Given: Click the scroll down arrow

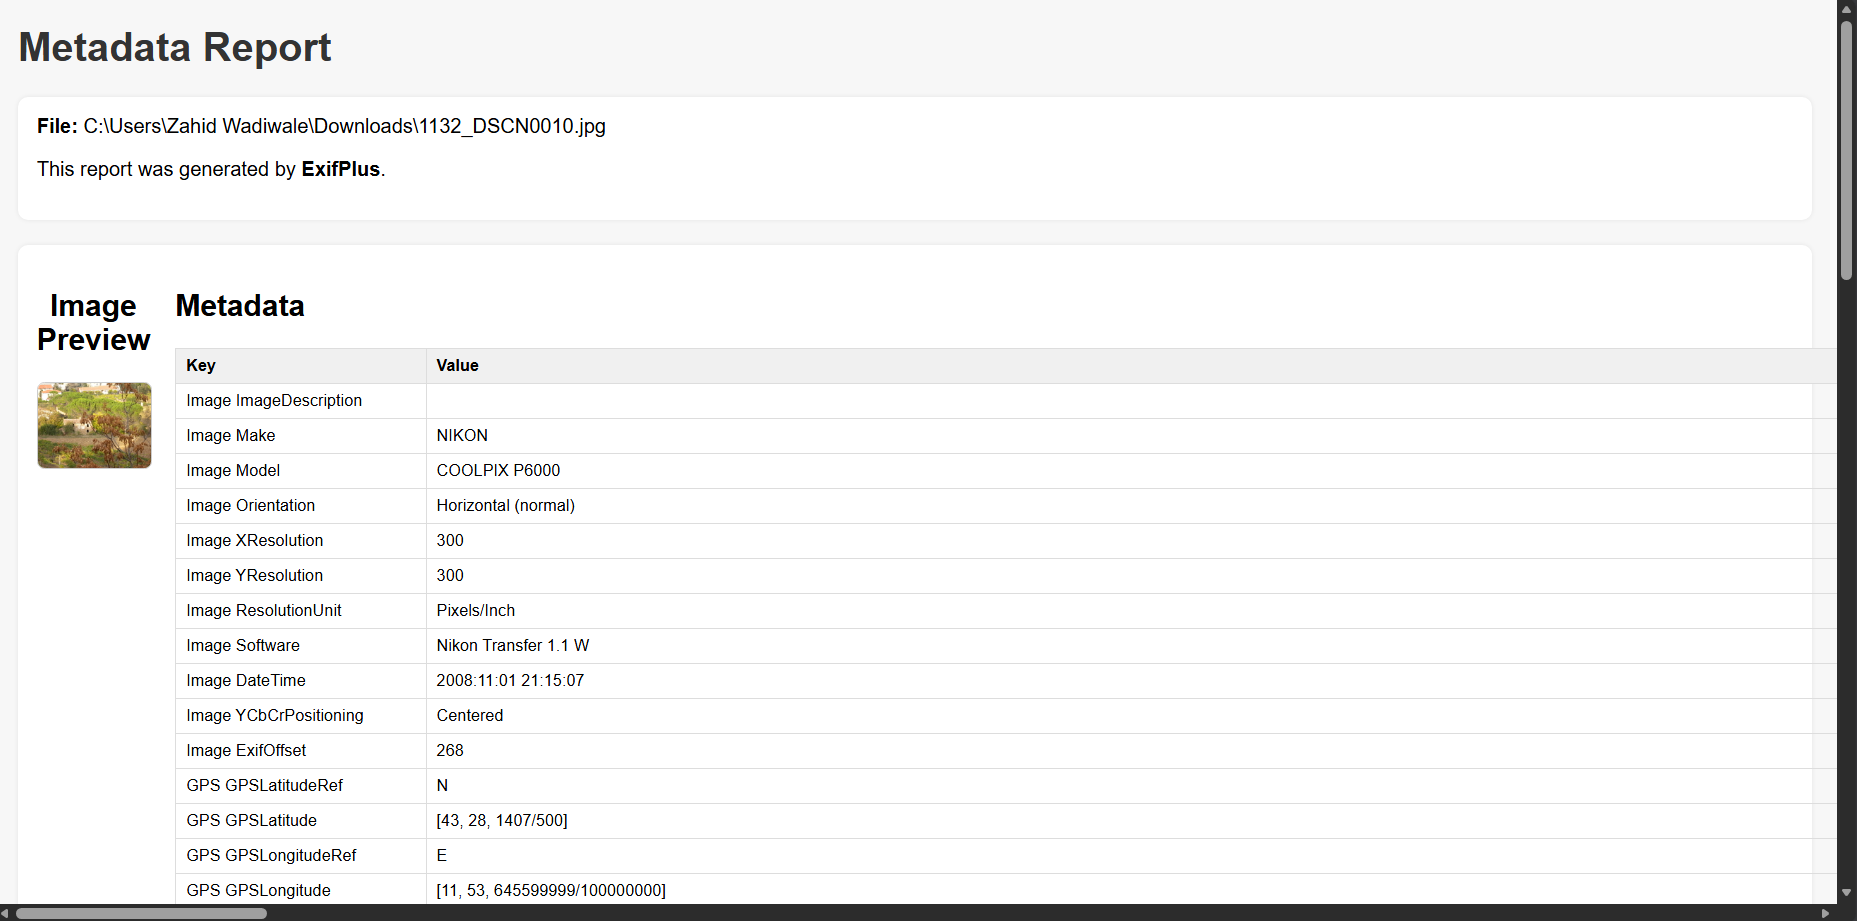Looking at the screenshot, I should click(1846, 892).
